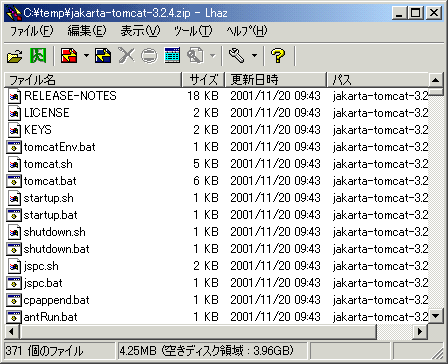448x364 pixels.
Task: Open the ツール(T) menu
Action: (x=193, y=31)
